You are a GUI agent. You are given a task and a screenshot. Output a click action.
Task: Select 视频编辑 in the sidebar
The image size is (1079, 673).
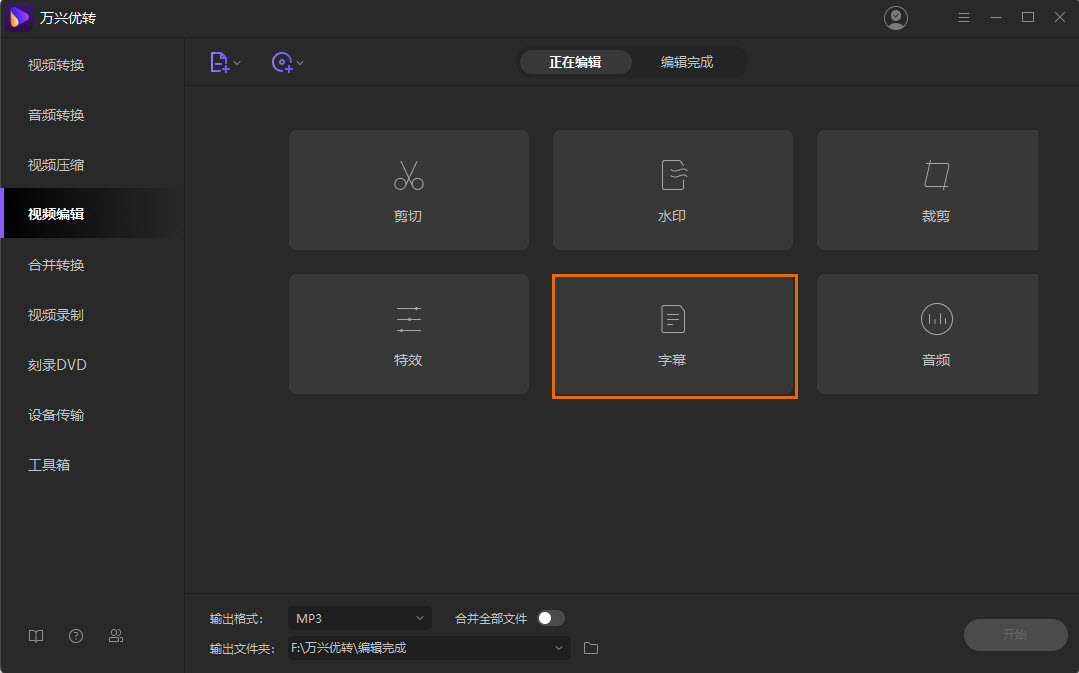click(x=92, y=214)
